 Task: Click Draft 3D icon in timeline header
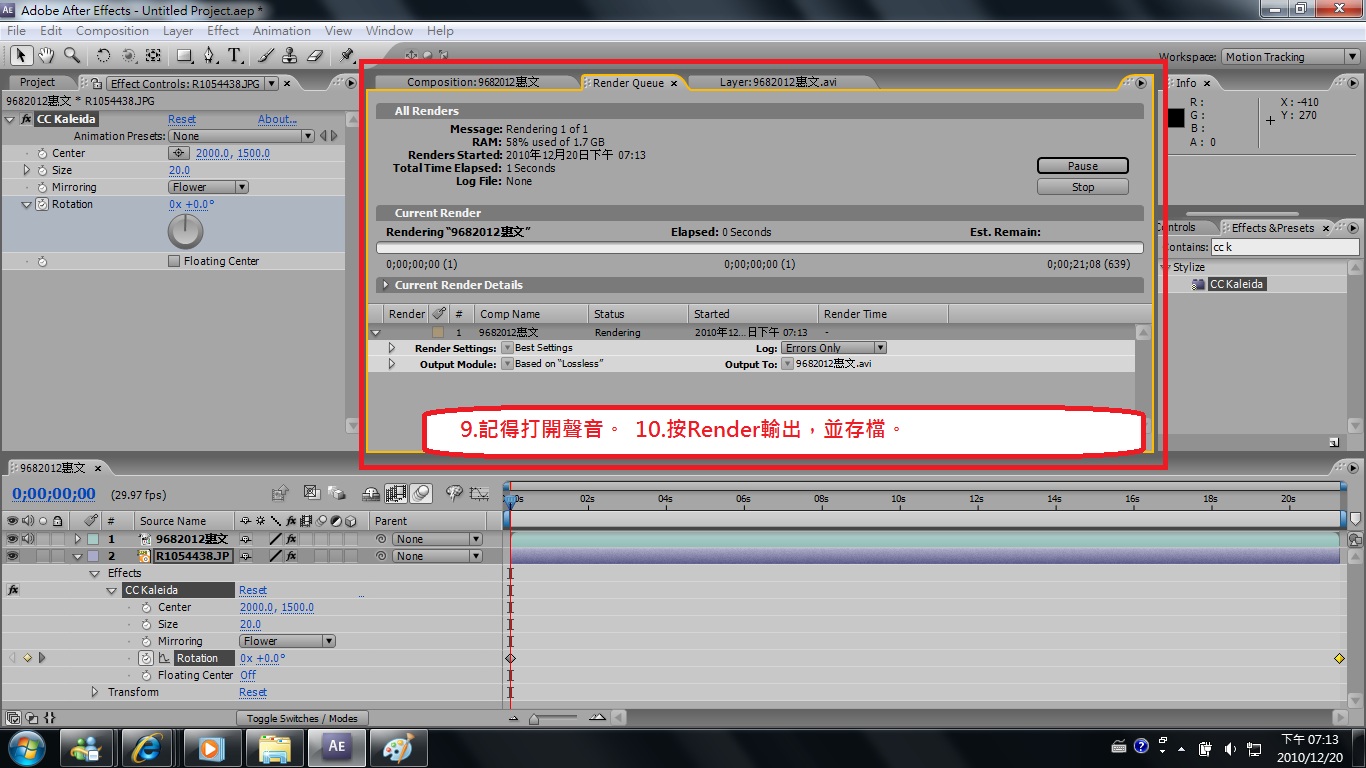pos(337,493)
